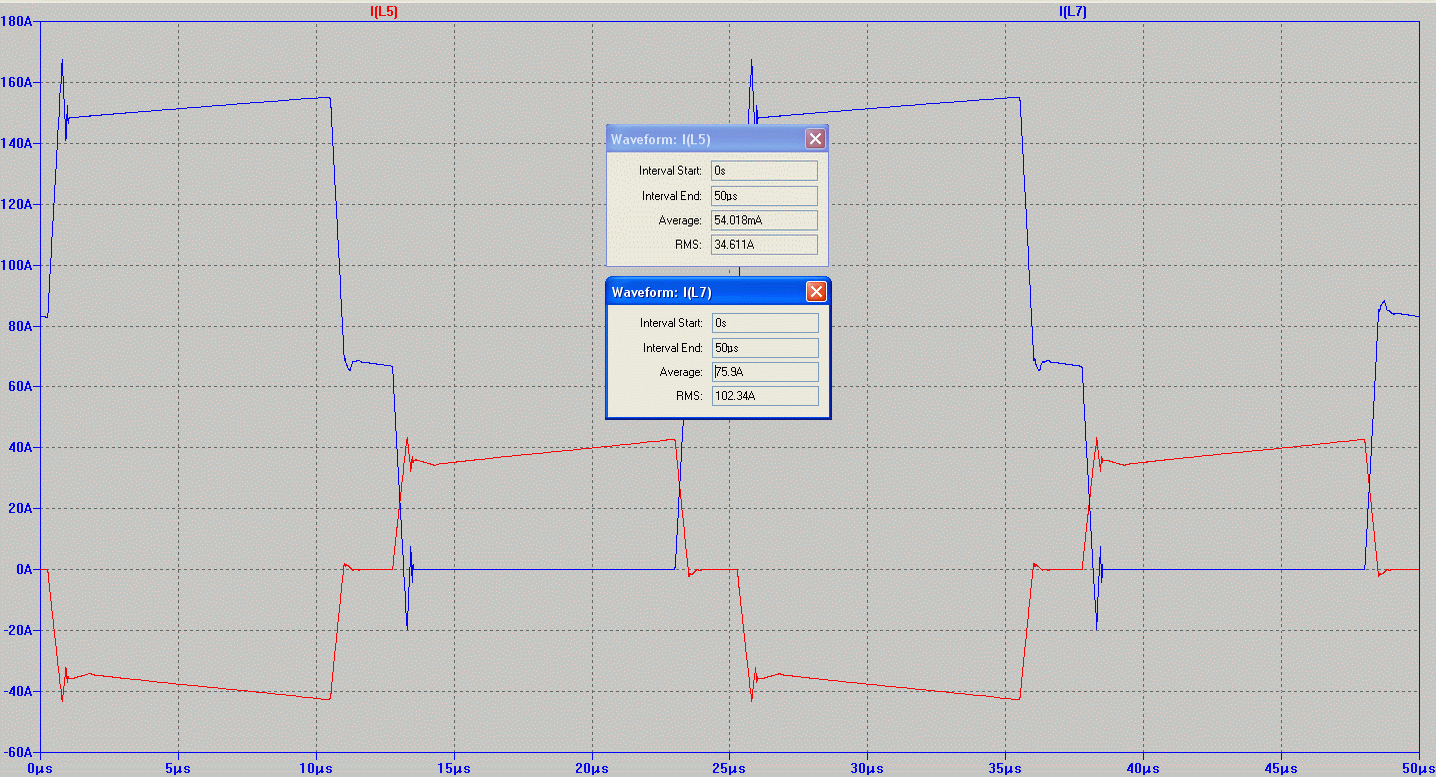Select the 34.611A RMS field
The height and width of the screenshot is (777, 1436).
click(764, 245)
